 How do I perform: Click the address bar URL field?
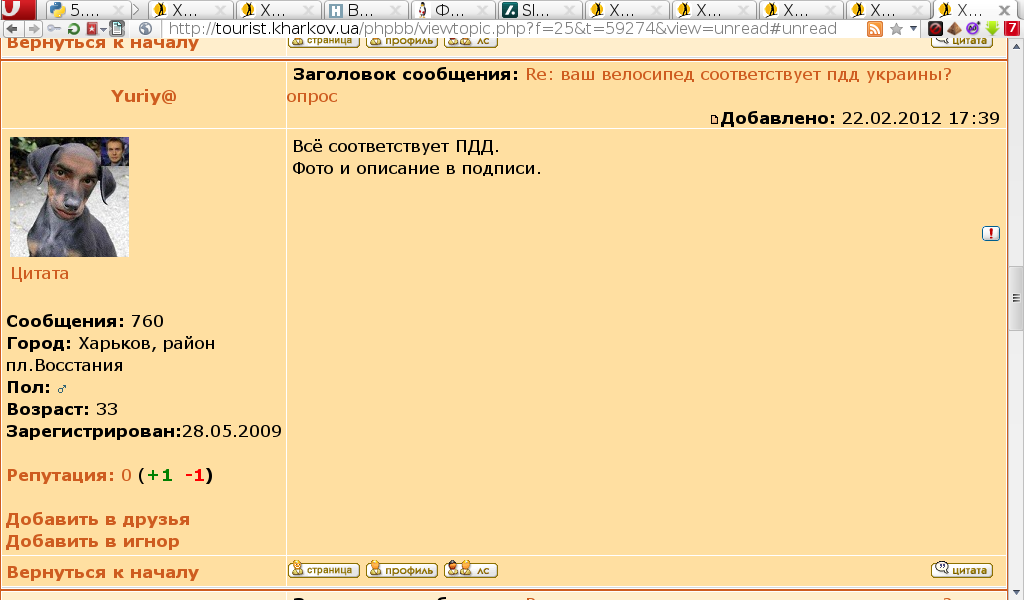(500, 29)
